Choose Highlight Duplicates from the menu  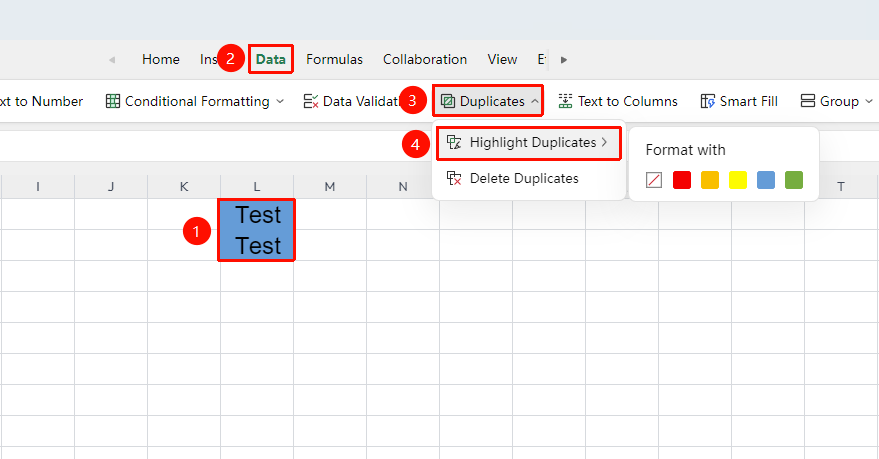[x=529, y=143]
